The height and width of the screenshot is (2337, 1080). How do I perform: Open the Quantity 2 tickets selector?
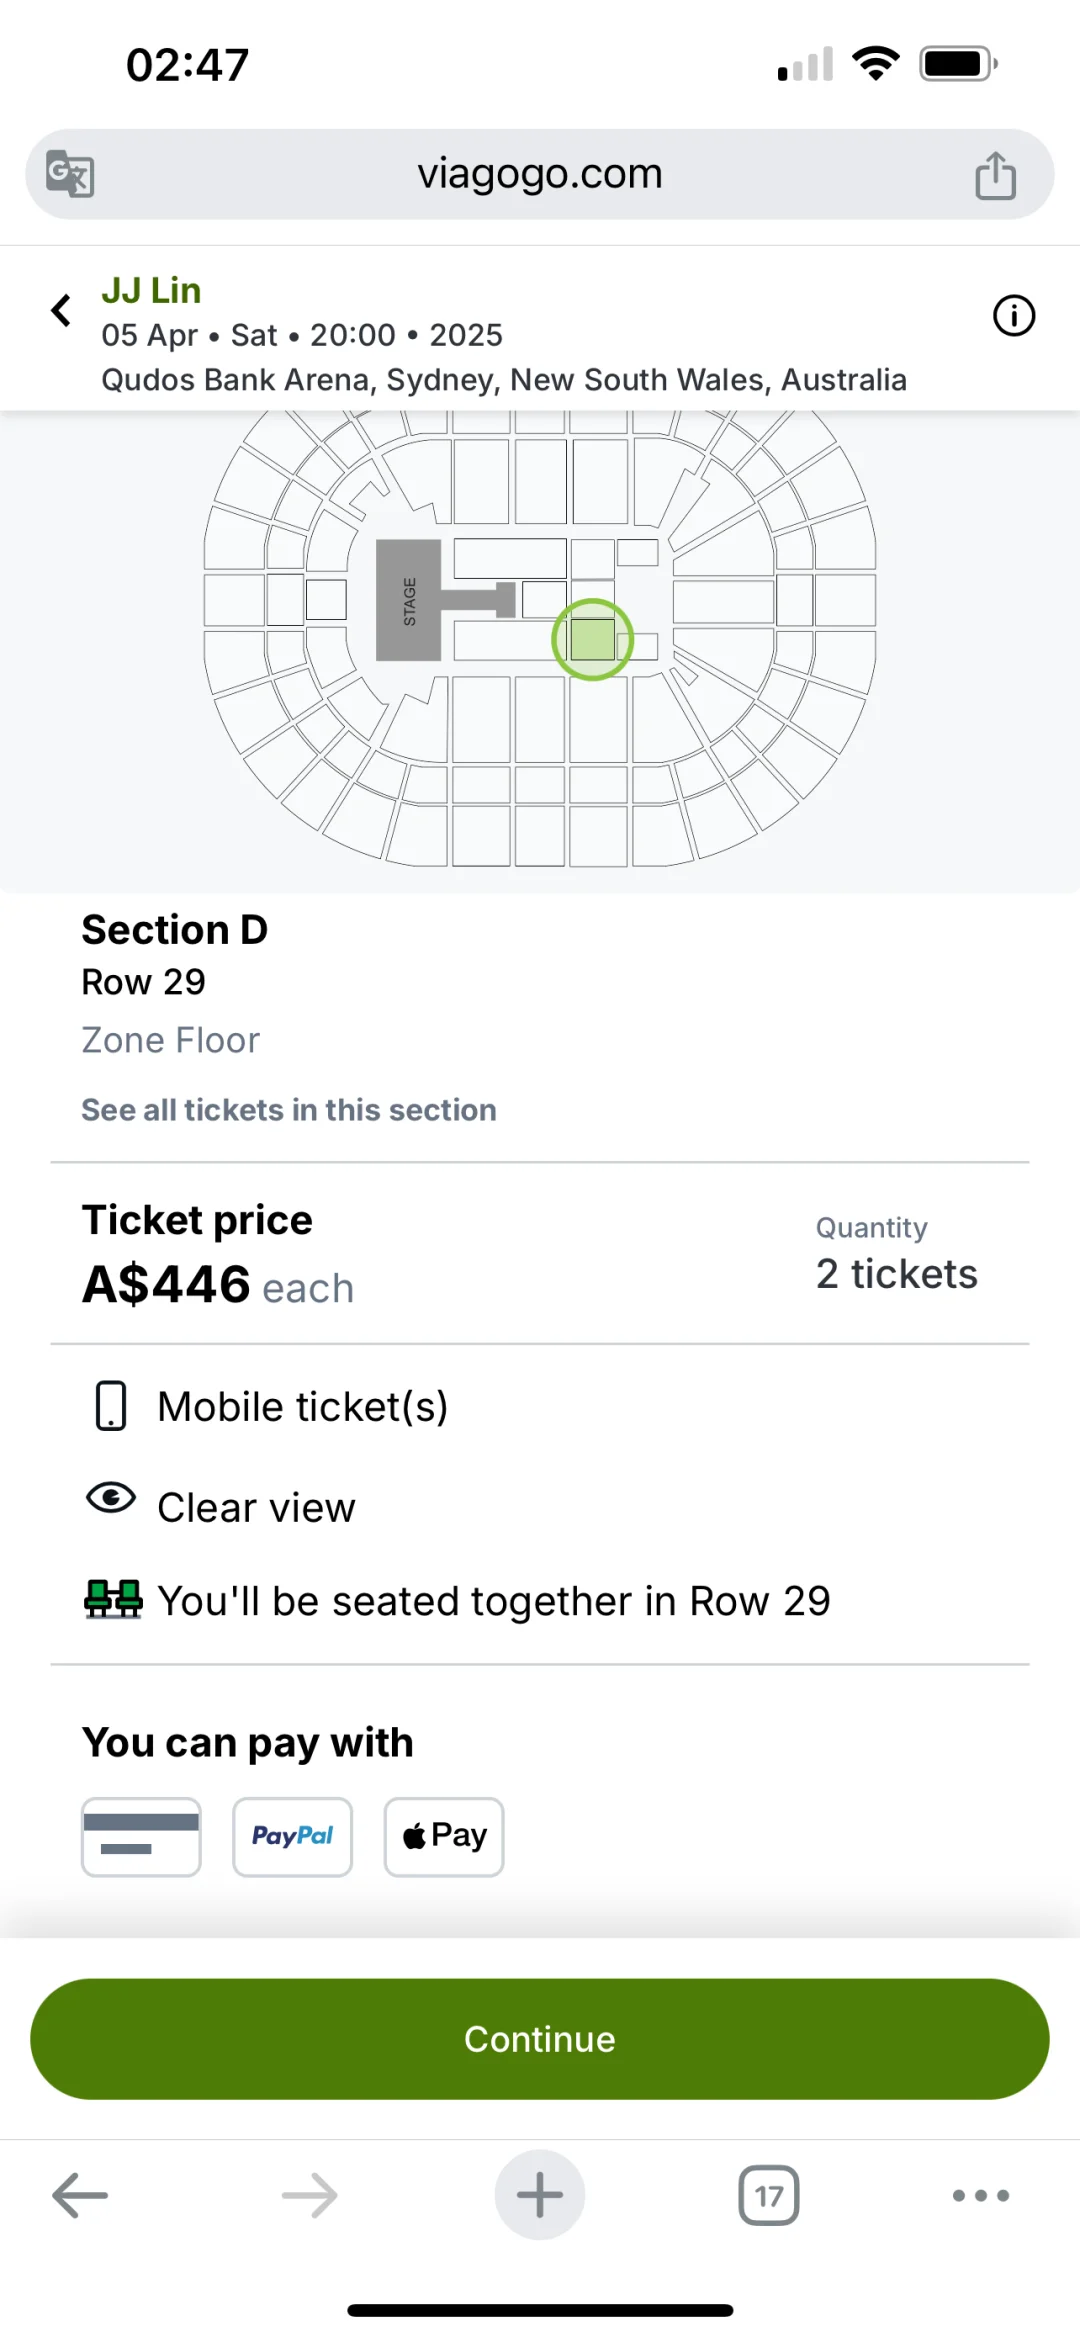coord(896,1273)
